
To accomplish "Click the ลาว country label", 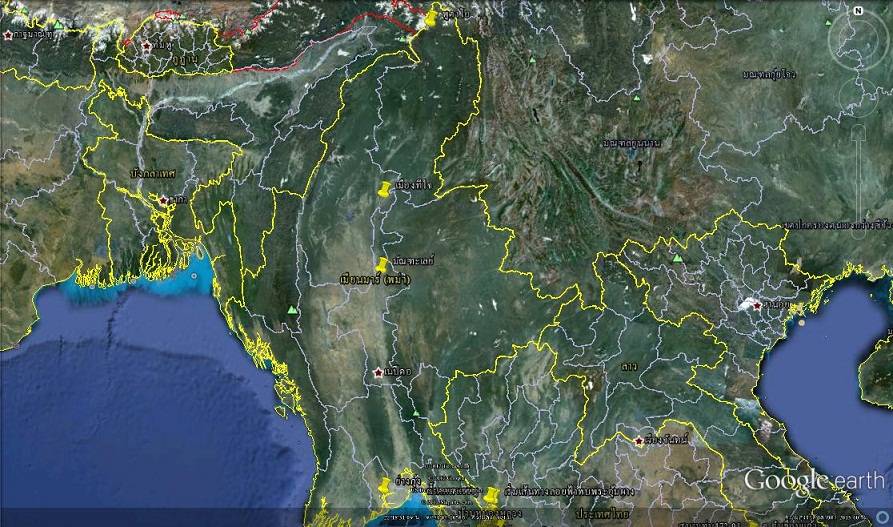I will point(629,366).
